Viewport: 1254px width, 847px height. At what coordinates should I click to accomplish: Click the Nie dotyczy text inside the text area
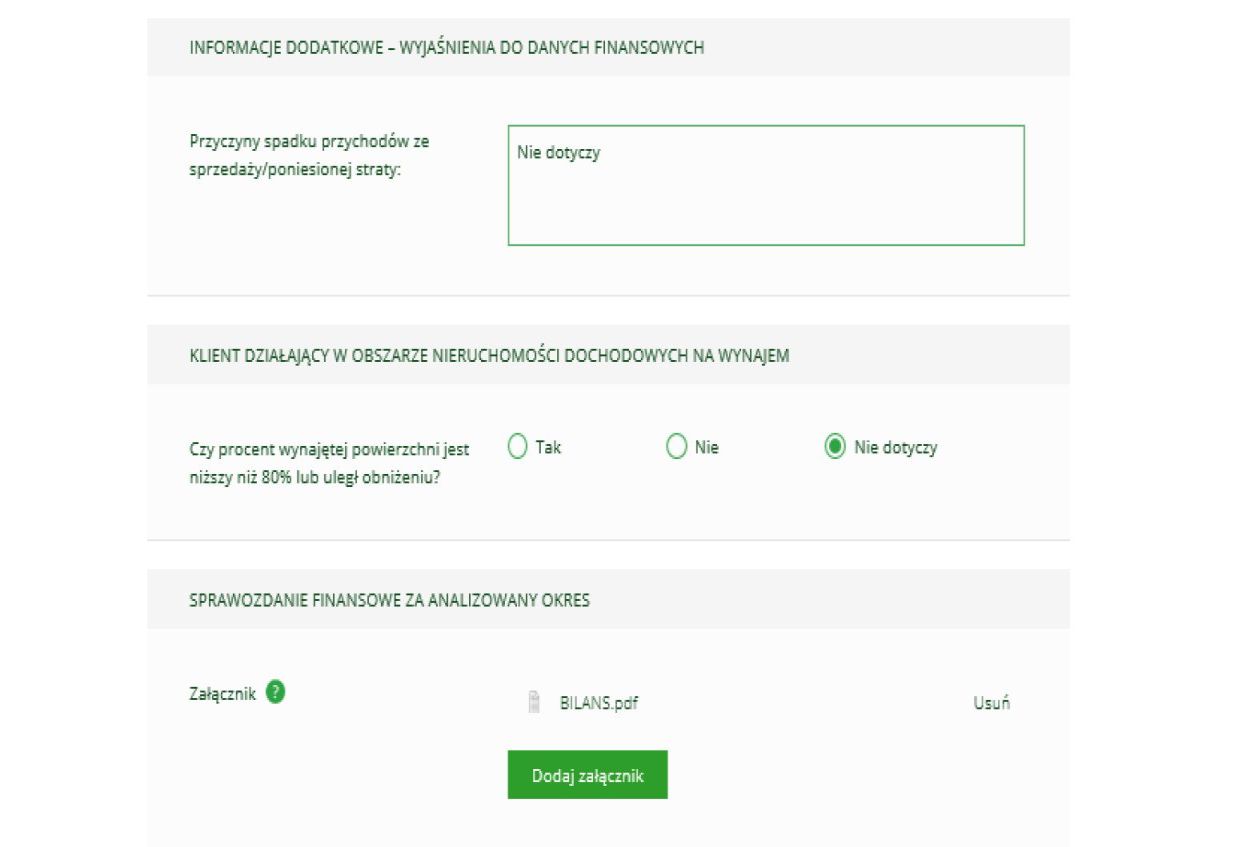coord(558,153)
